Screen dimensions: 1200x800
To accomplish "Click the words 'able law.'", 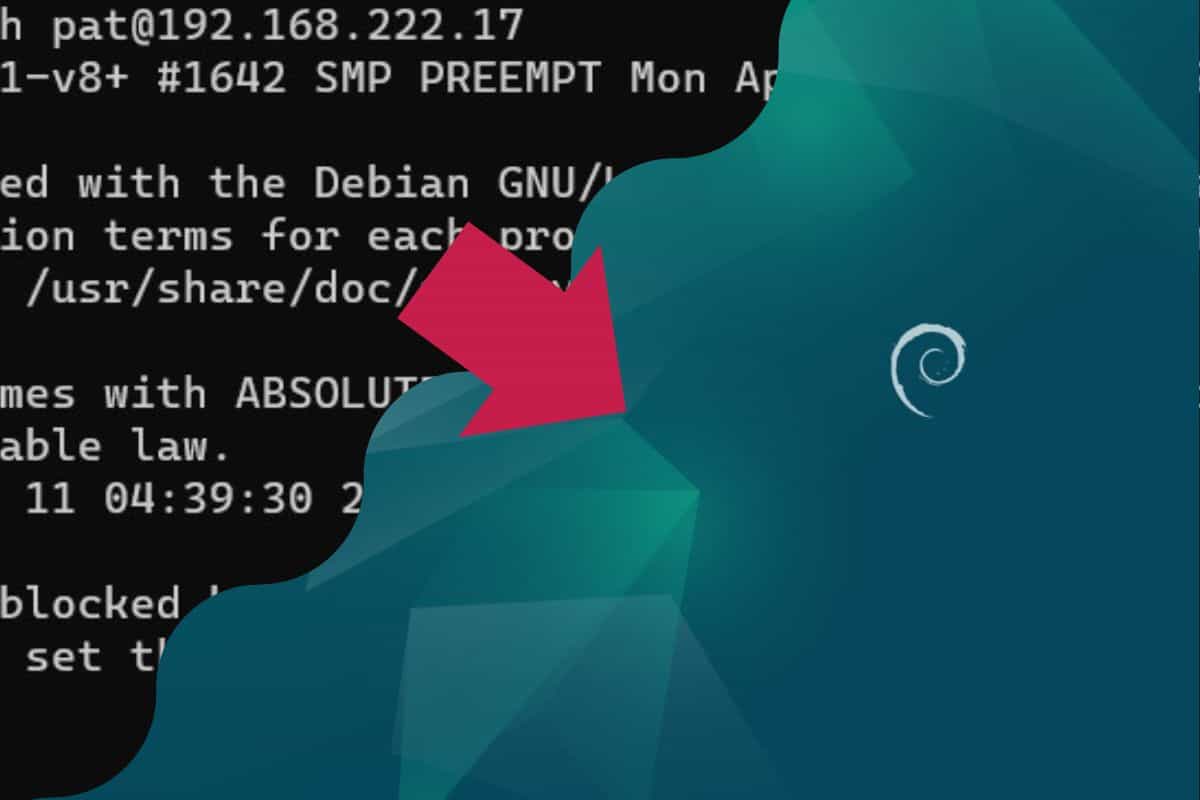I will tap(115, 446).
